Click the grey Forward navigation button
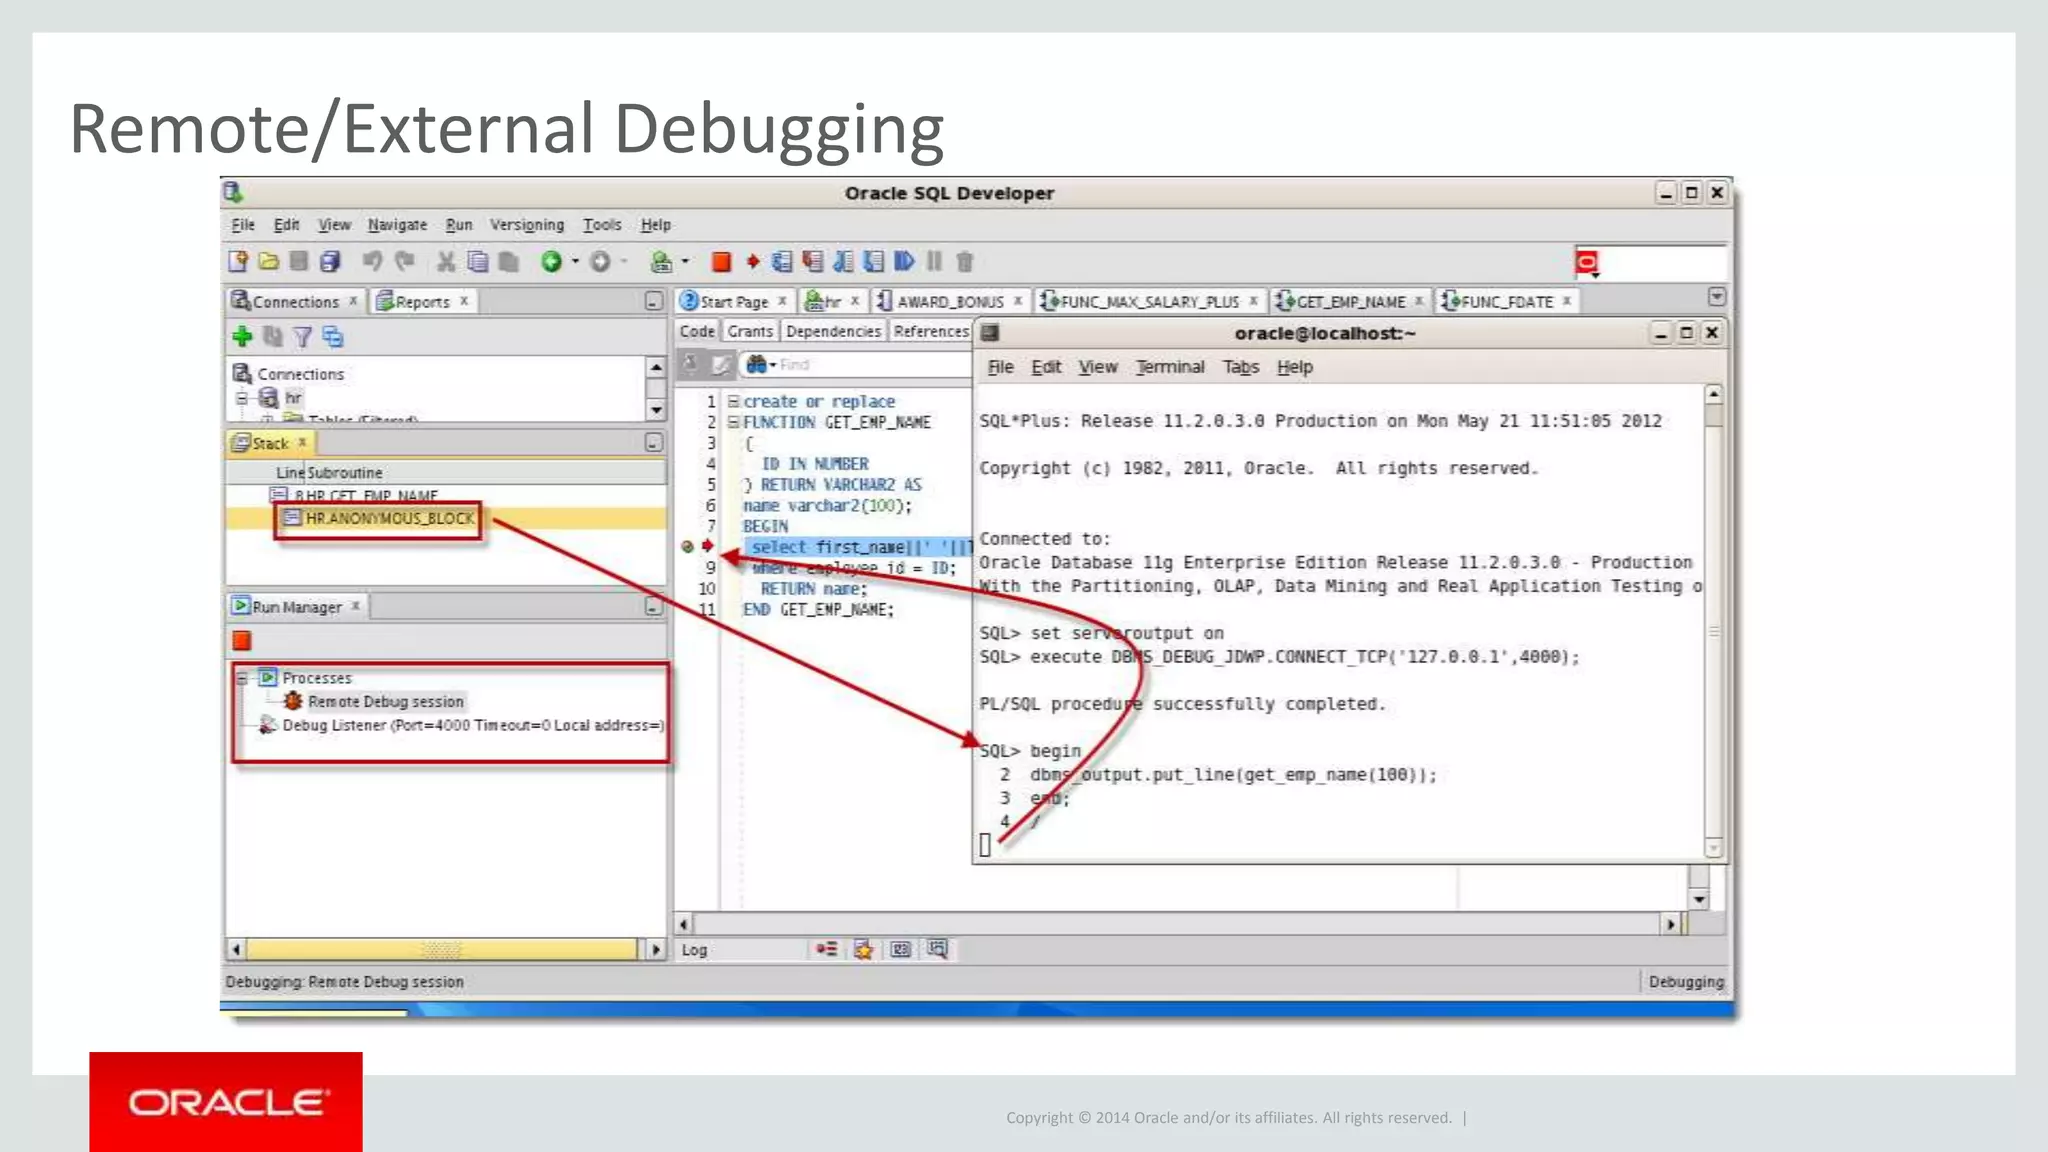Image resolution: width=2048 pixels, height=1152 pixels. pyautogui.click(x=600, y=262)
